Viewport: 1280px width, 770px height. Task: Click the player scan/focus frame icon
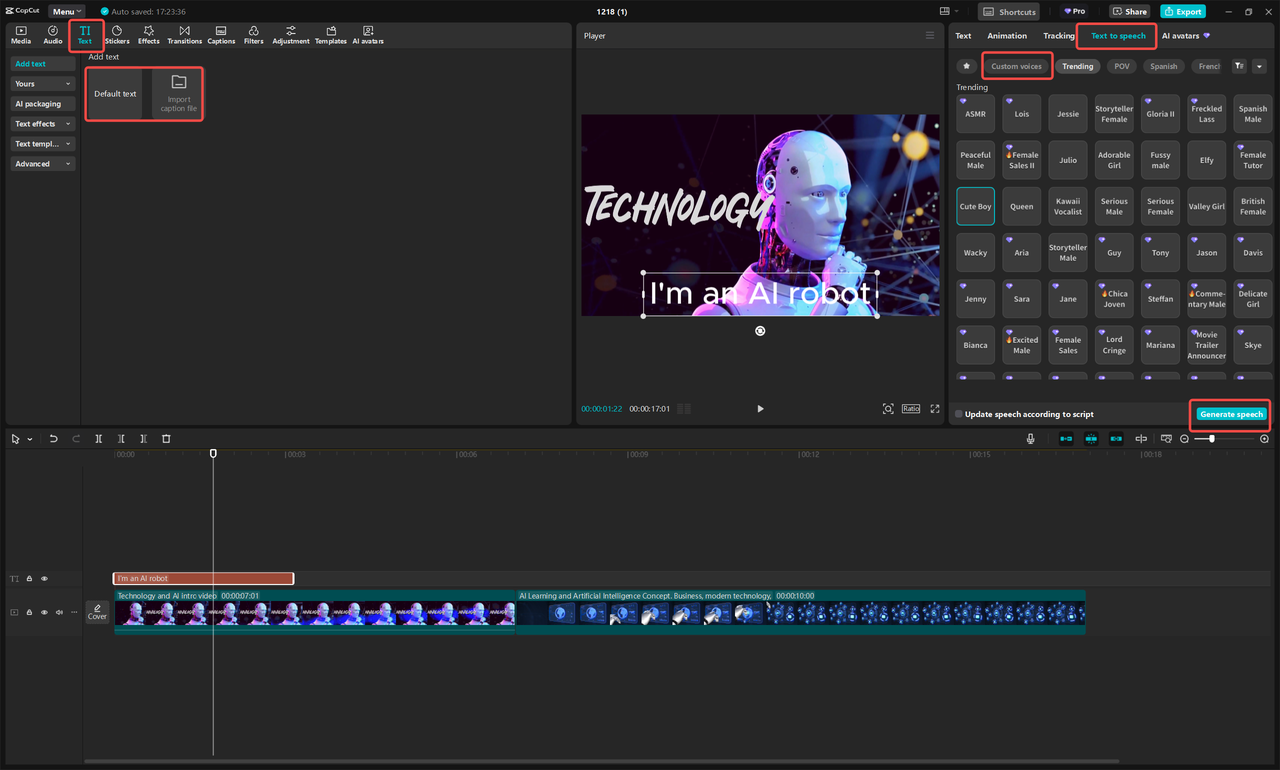(x=888, y=408)
